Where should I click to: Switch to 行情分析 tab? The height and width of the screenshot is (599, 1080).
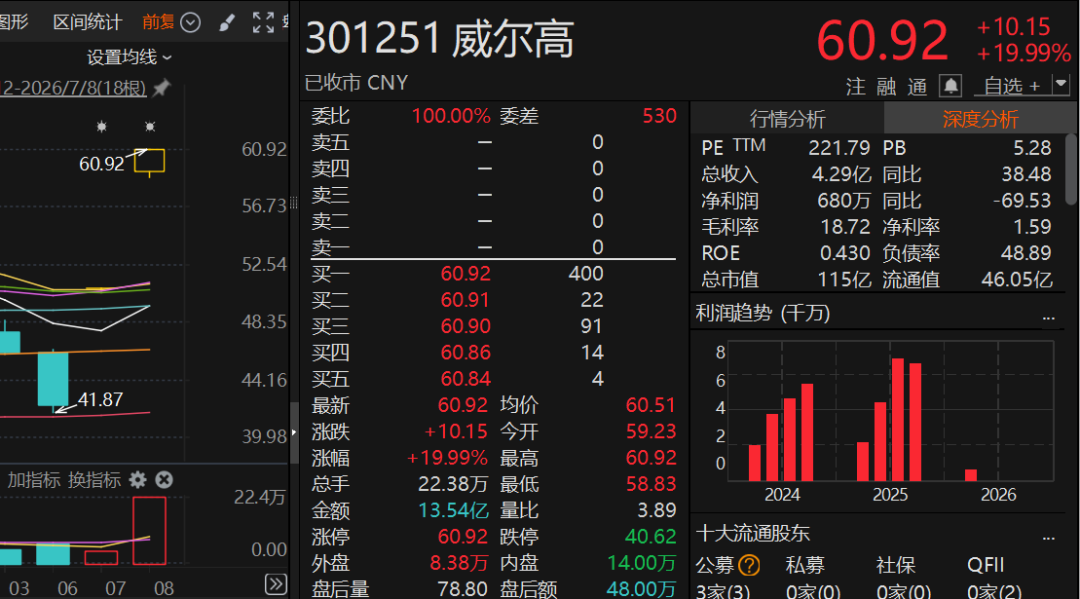click(787, 119)
